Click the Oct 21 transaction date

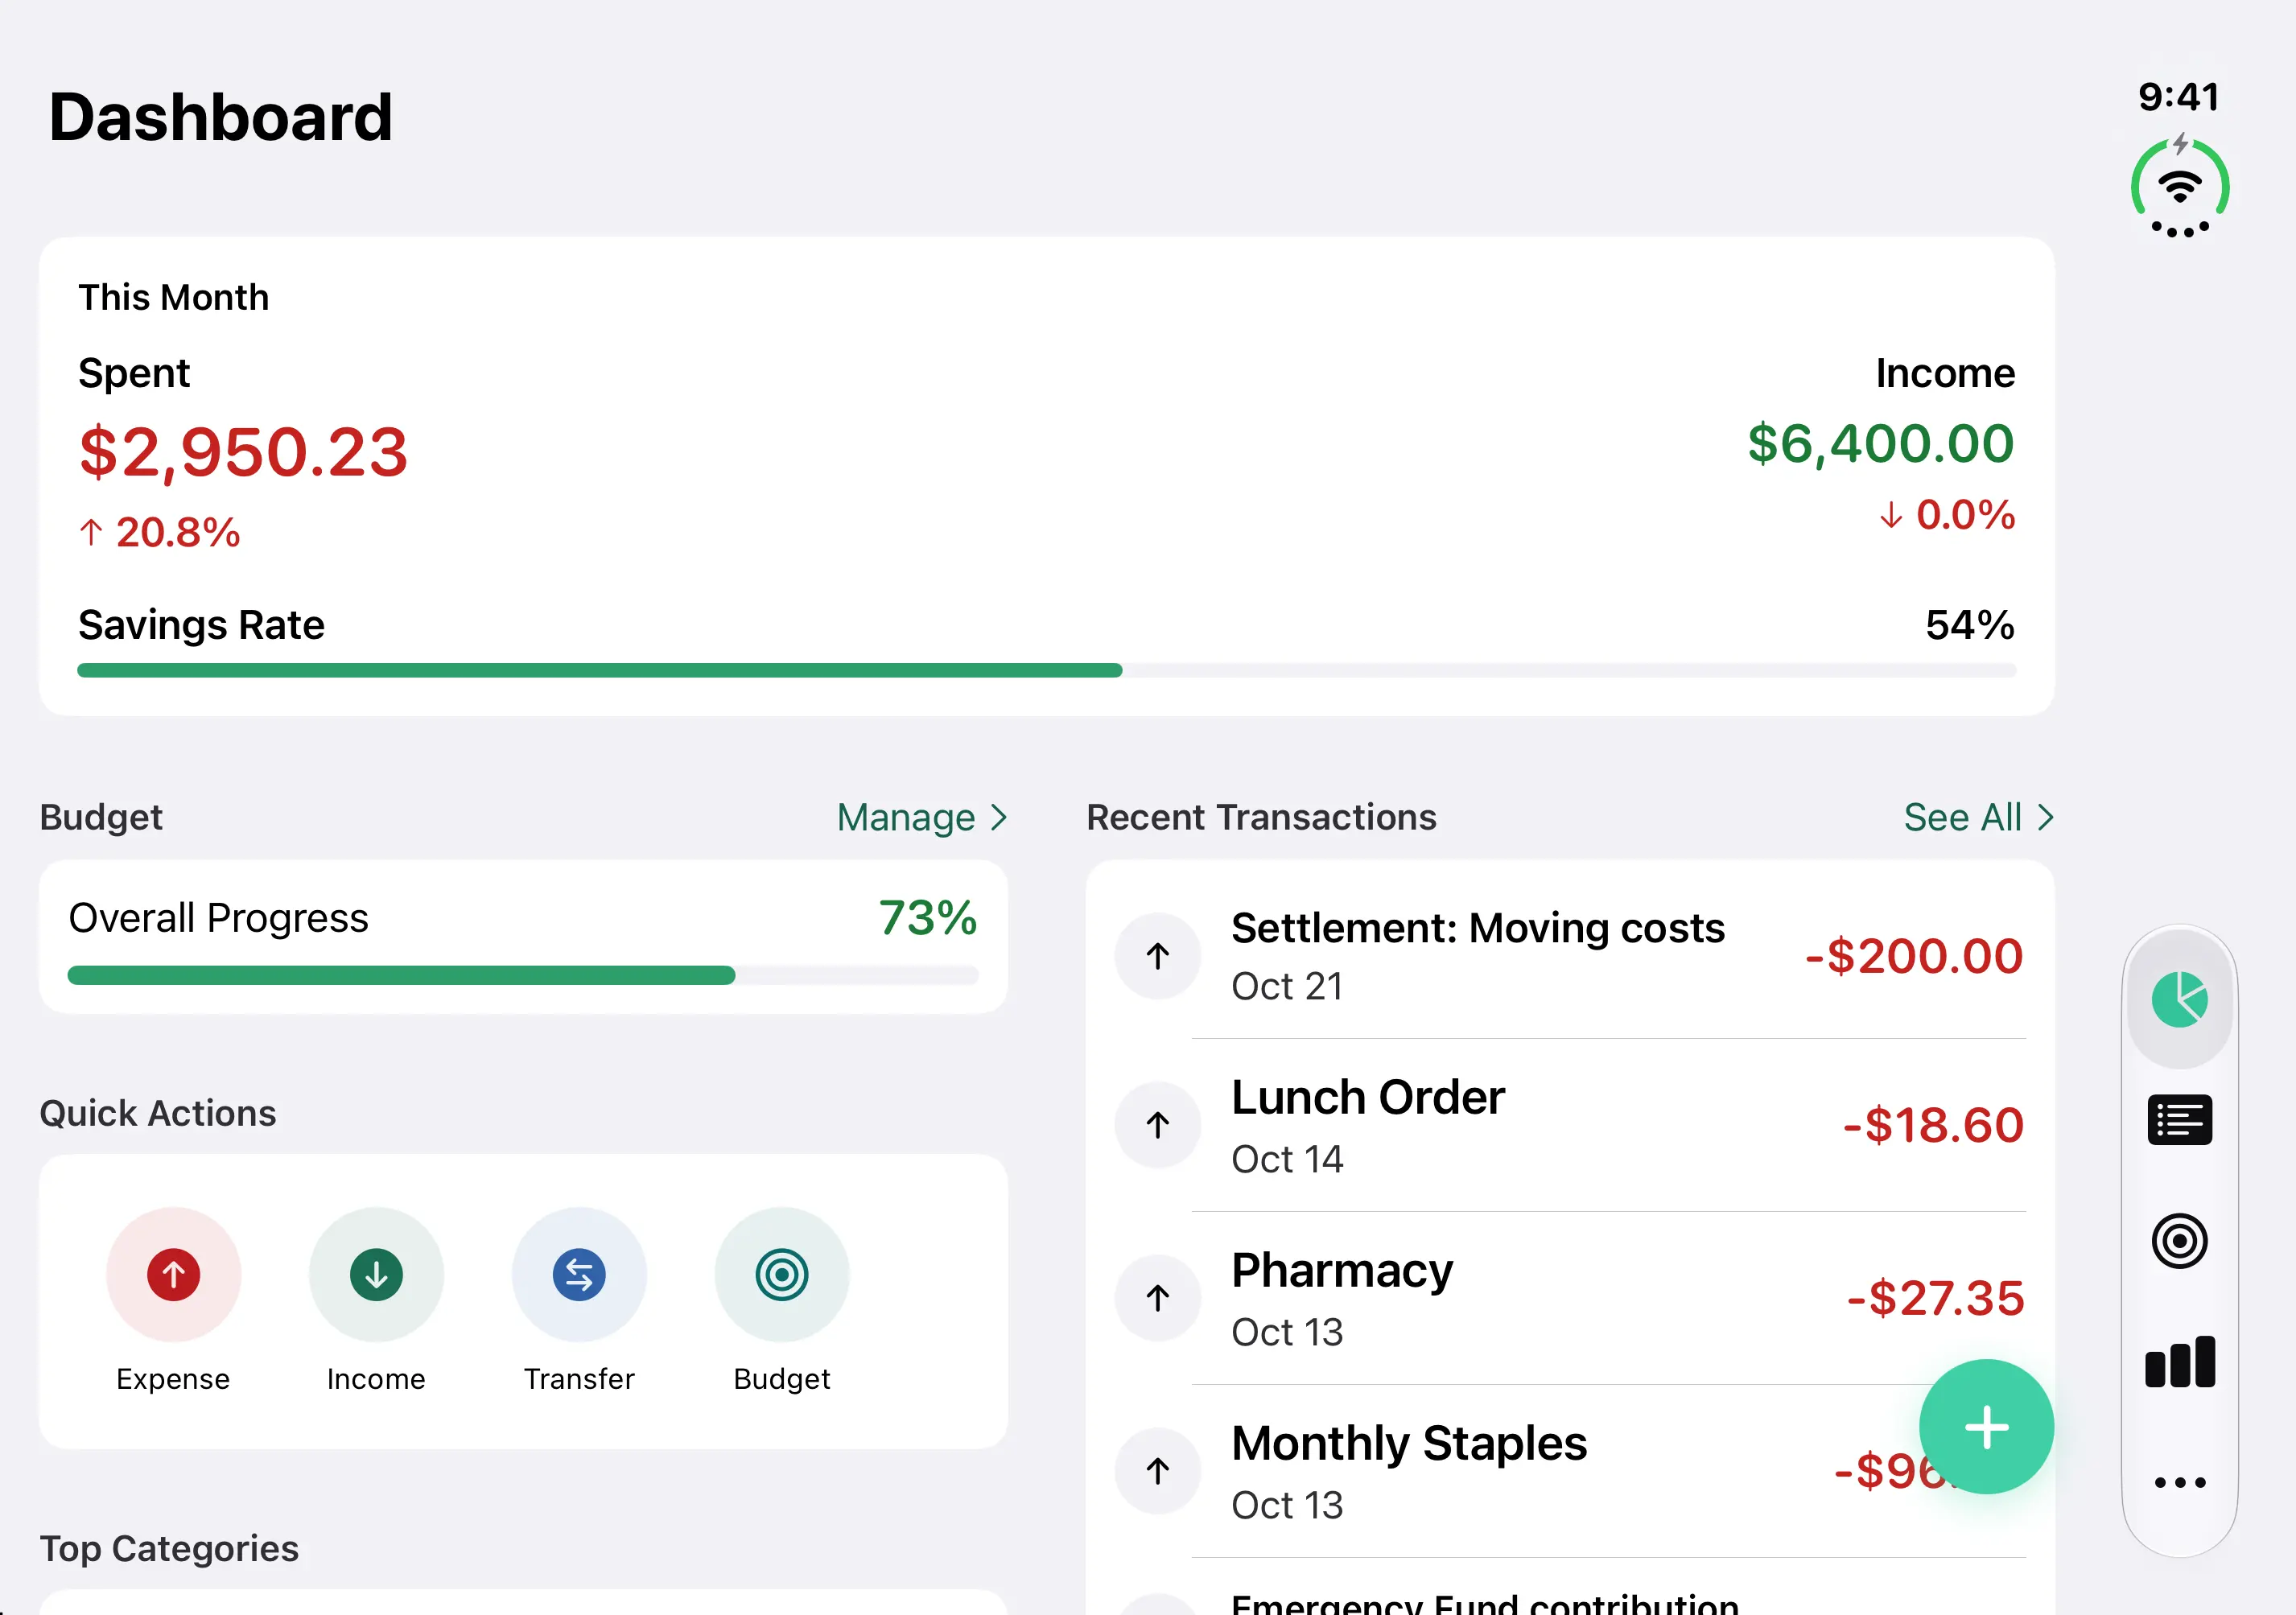1287,986
